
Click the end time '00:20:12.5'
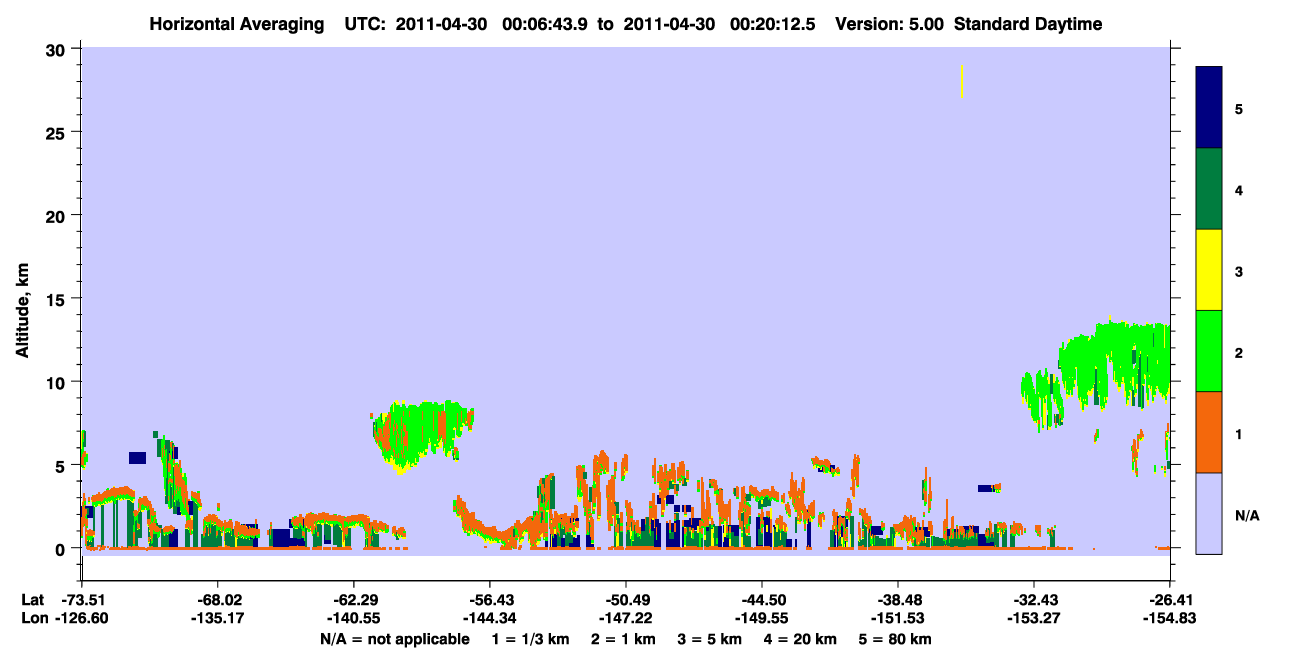(x=771, y=24)
